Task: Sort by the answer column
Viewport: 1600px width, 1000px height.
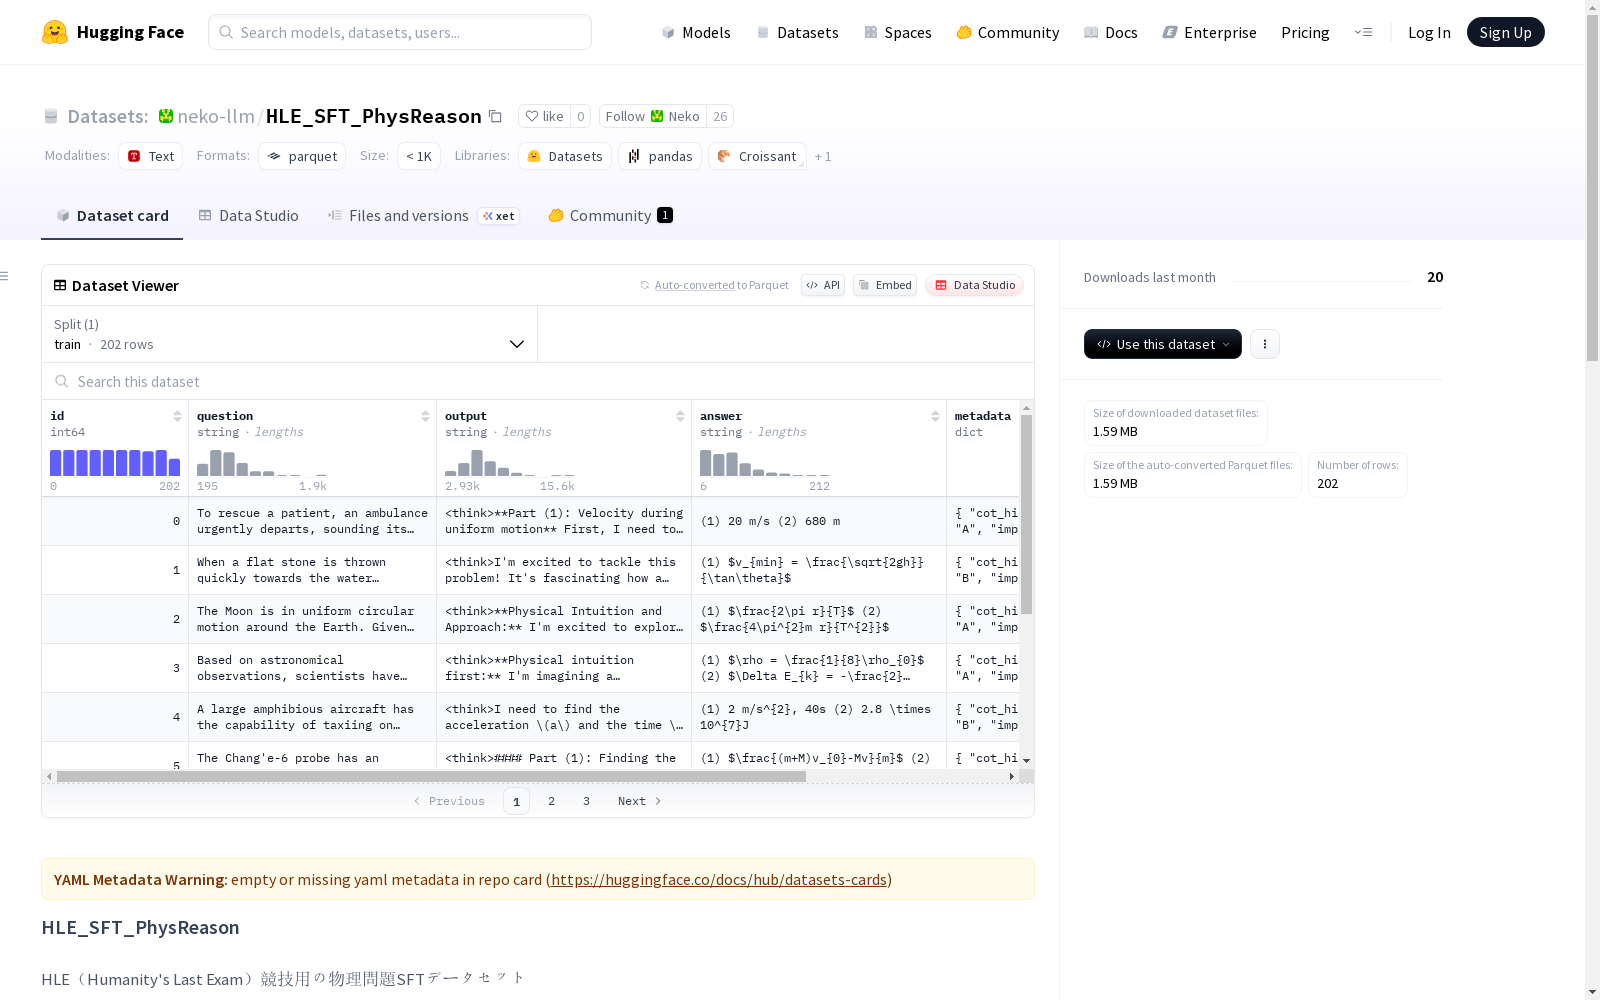Action: click(x=935, y=416)
